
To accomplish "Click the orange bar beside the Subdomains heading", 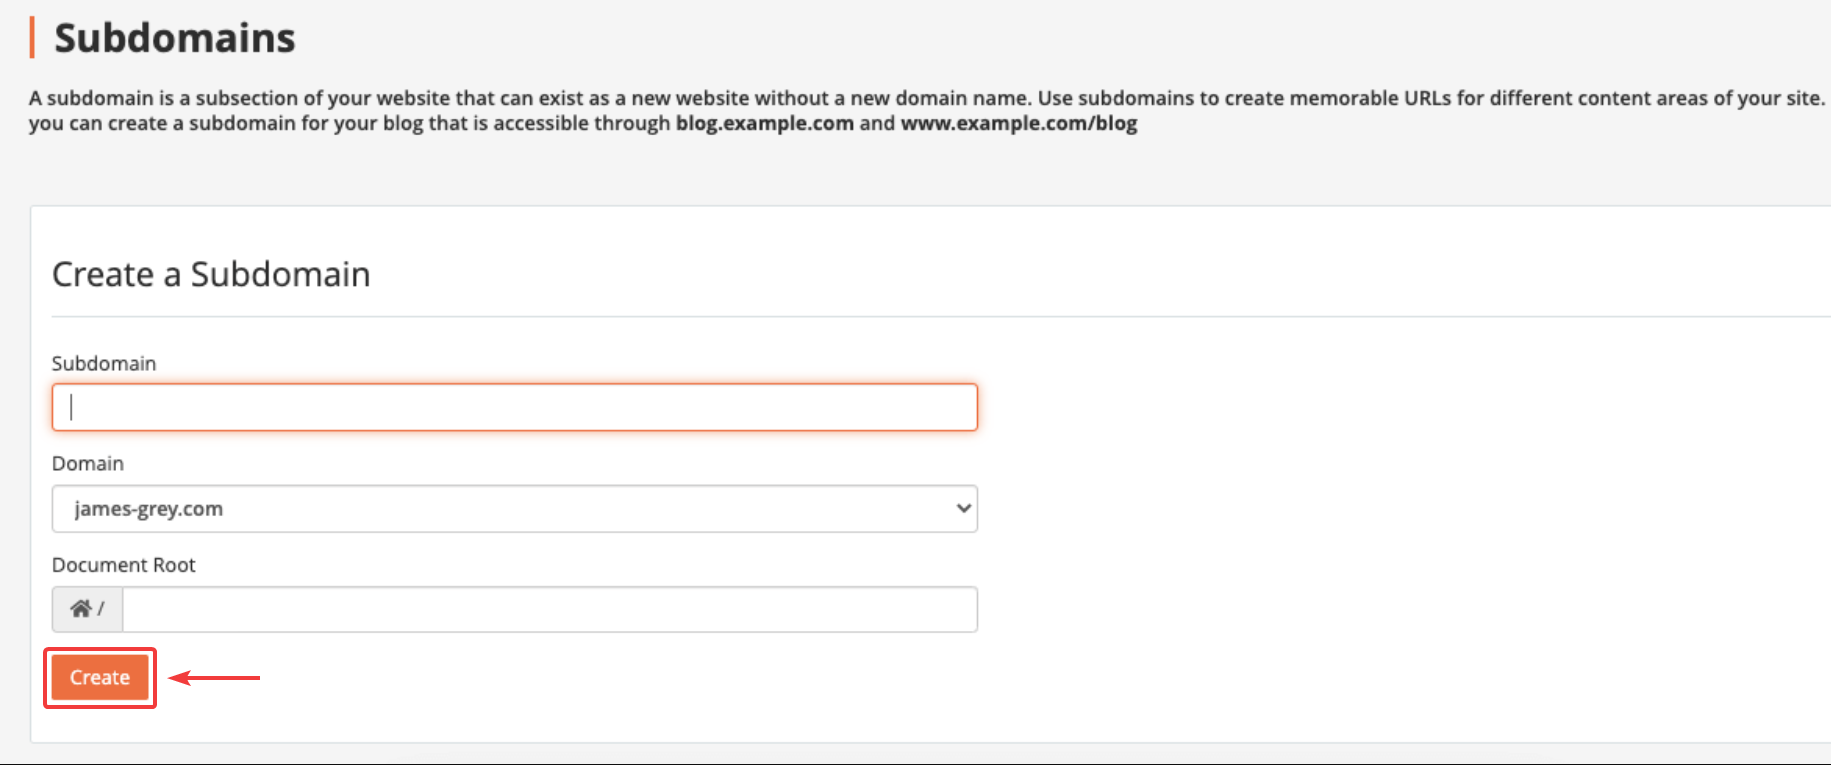I will pos(32,37).
